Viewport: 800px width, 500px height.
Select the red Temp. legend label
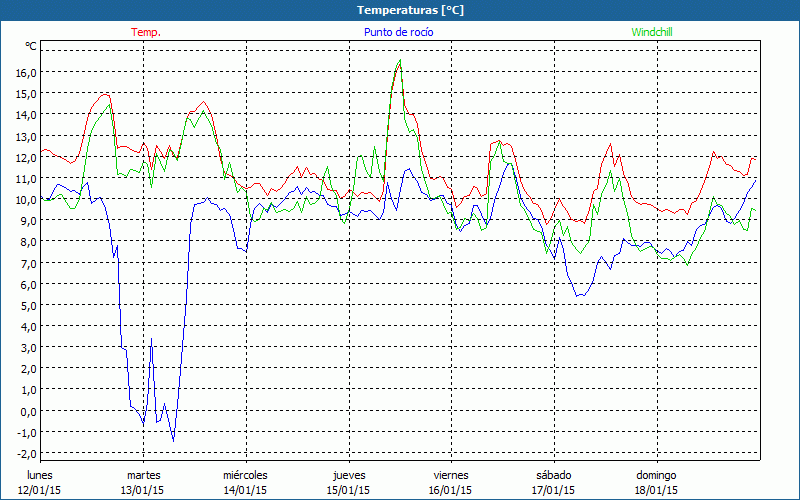pyautogui.click(x=146, y=32)
